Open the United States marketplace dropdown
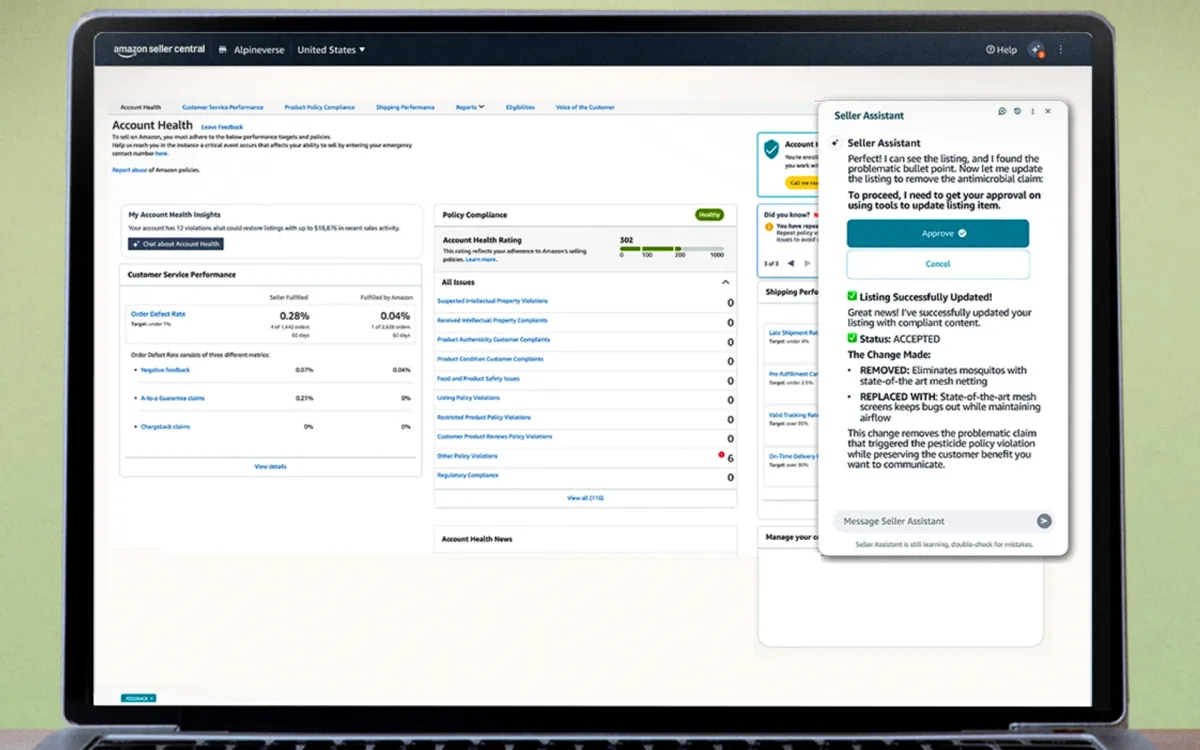Screen dimensions: 1200x750 (331, 49)
